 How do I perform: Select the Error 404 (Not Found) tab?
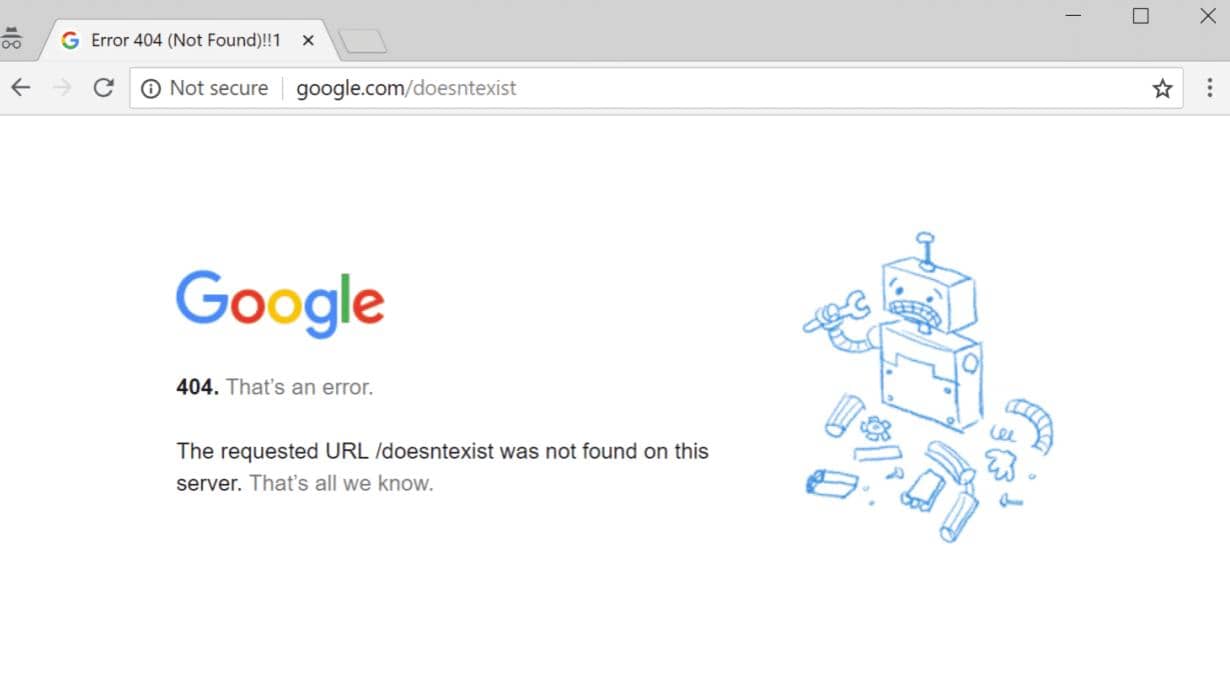pyautogui.click(x=185, y=40)
